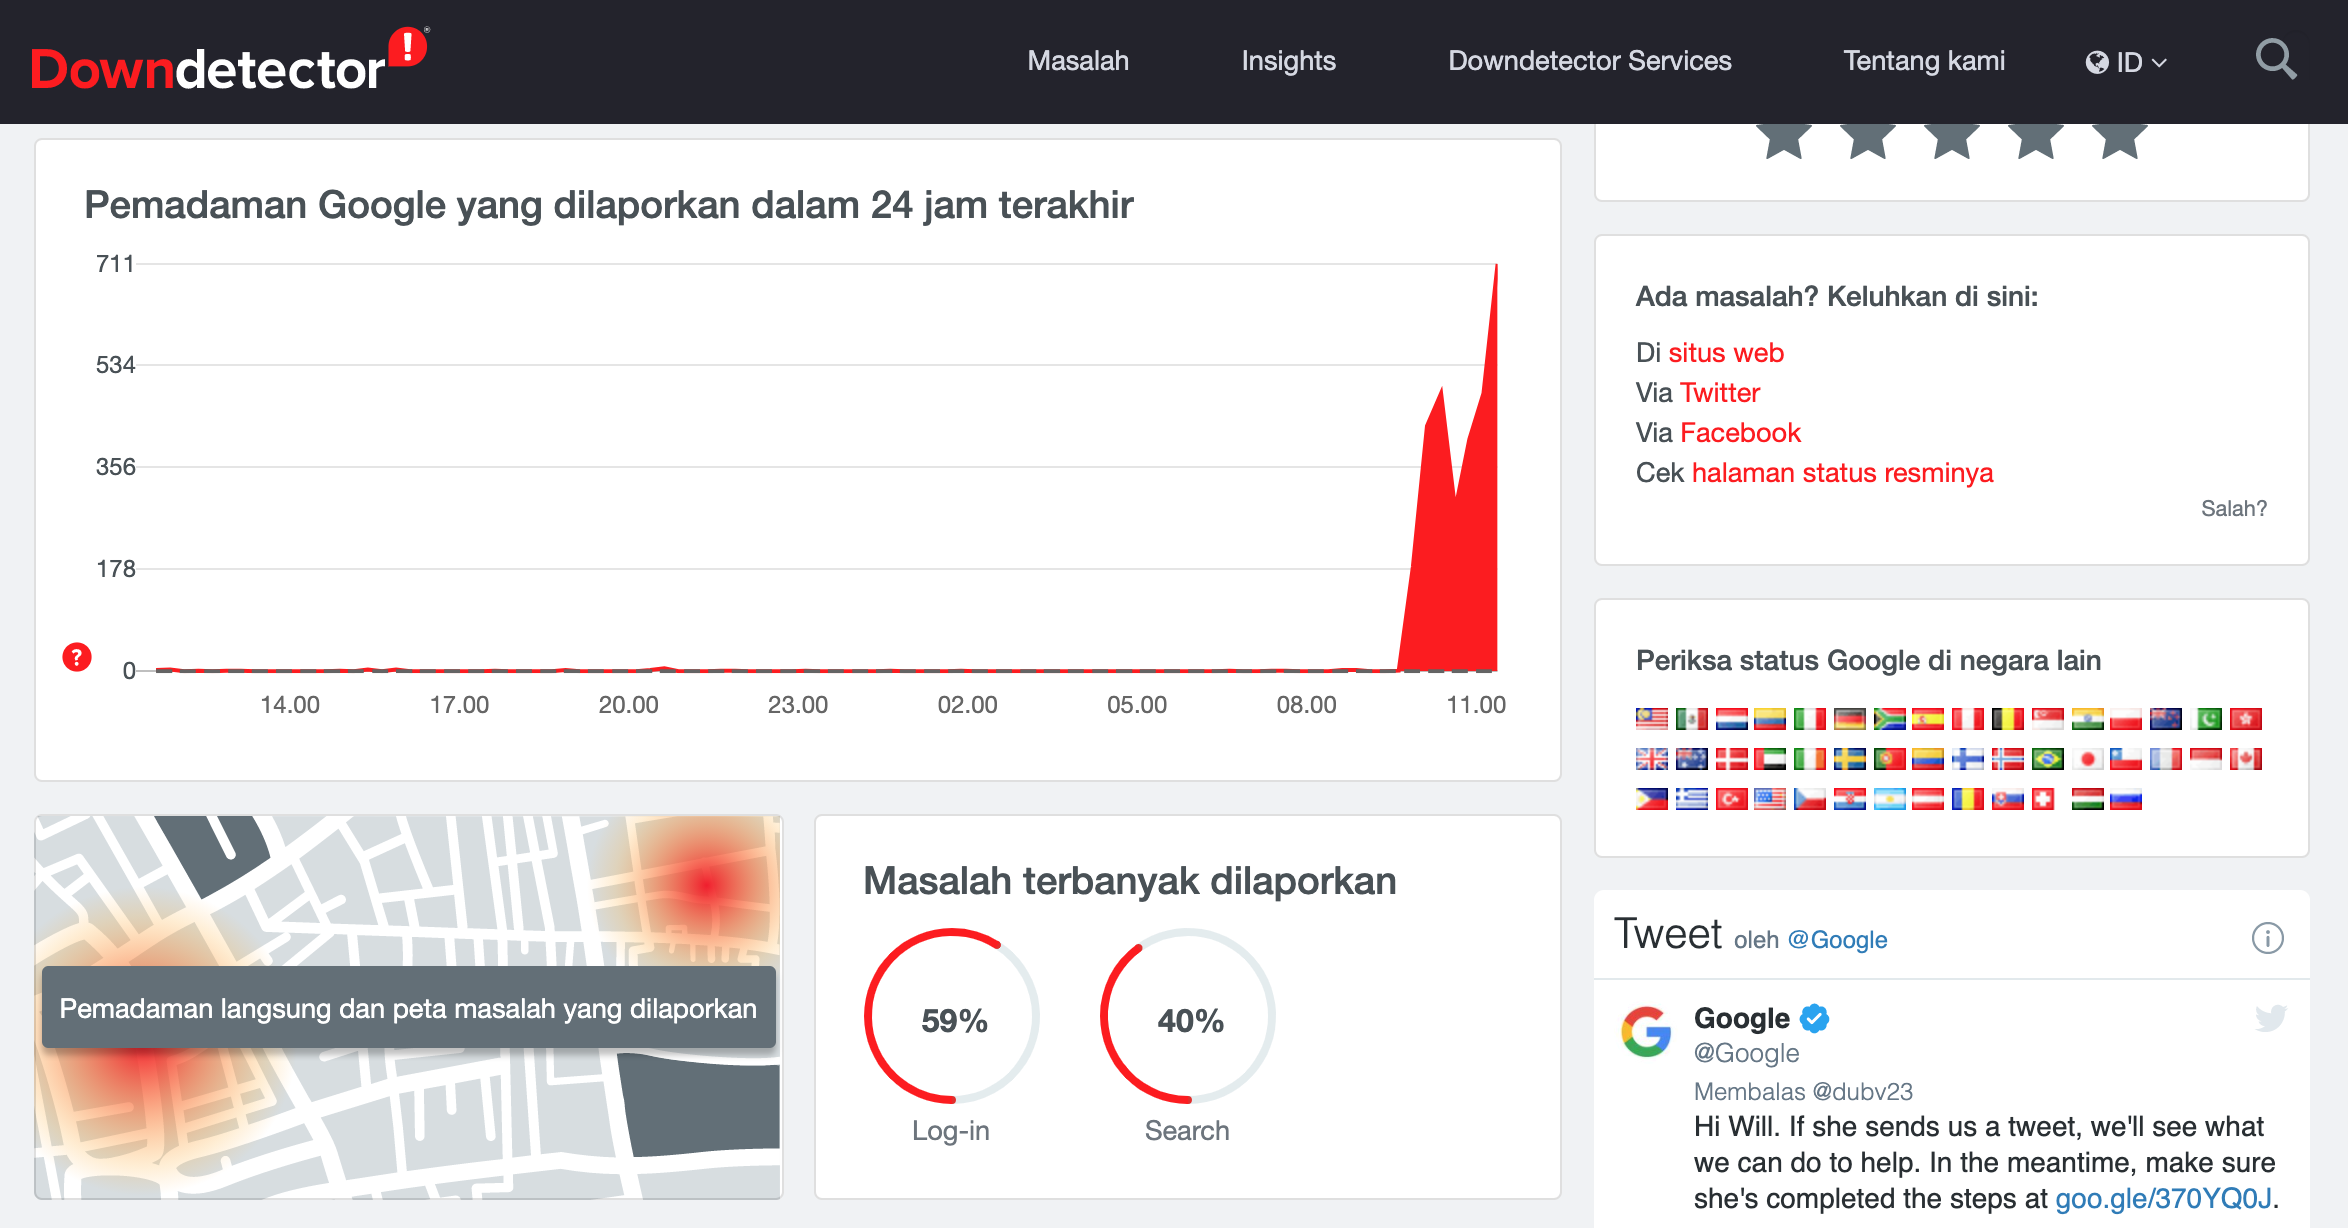The image size is (2348, 1228).
Task: Pick the South Africa flag
Action: [1889, 719]
